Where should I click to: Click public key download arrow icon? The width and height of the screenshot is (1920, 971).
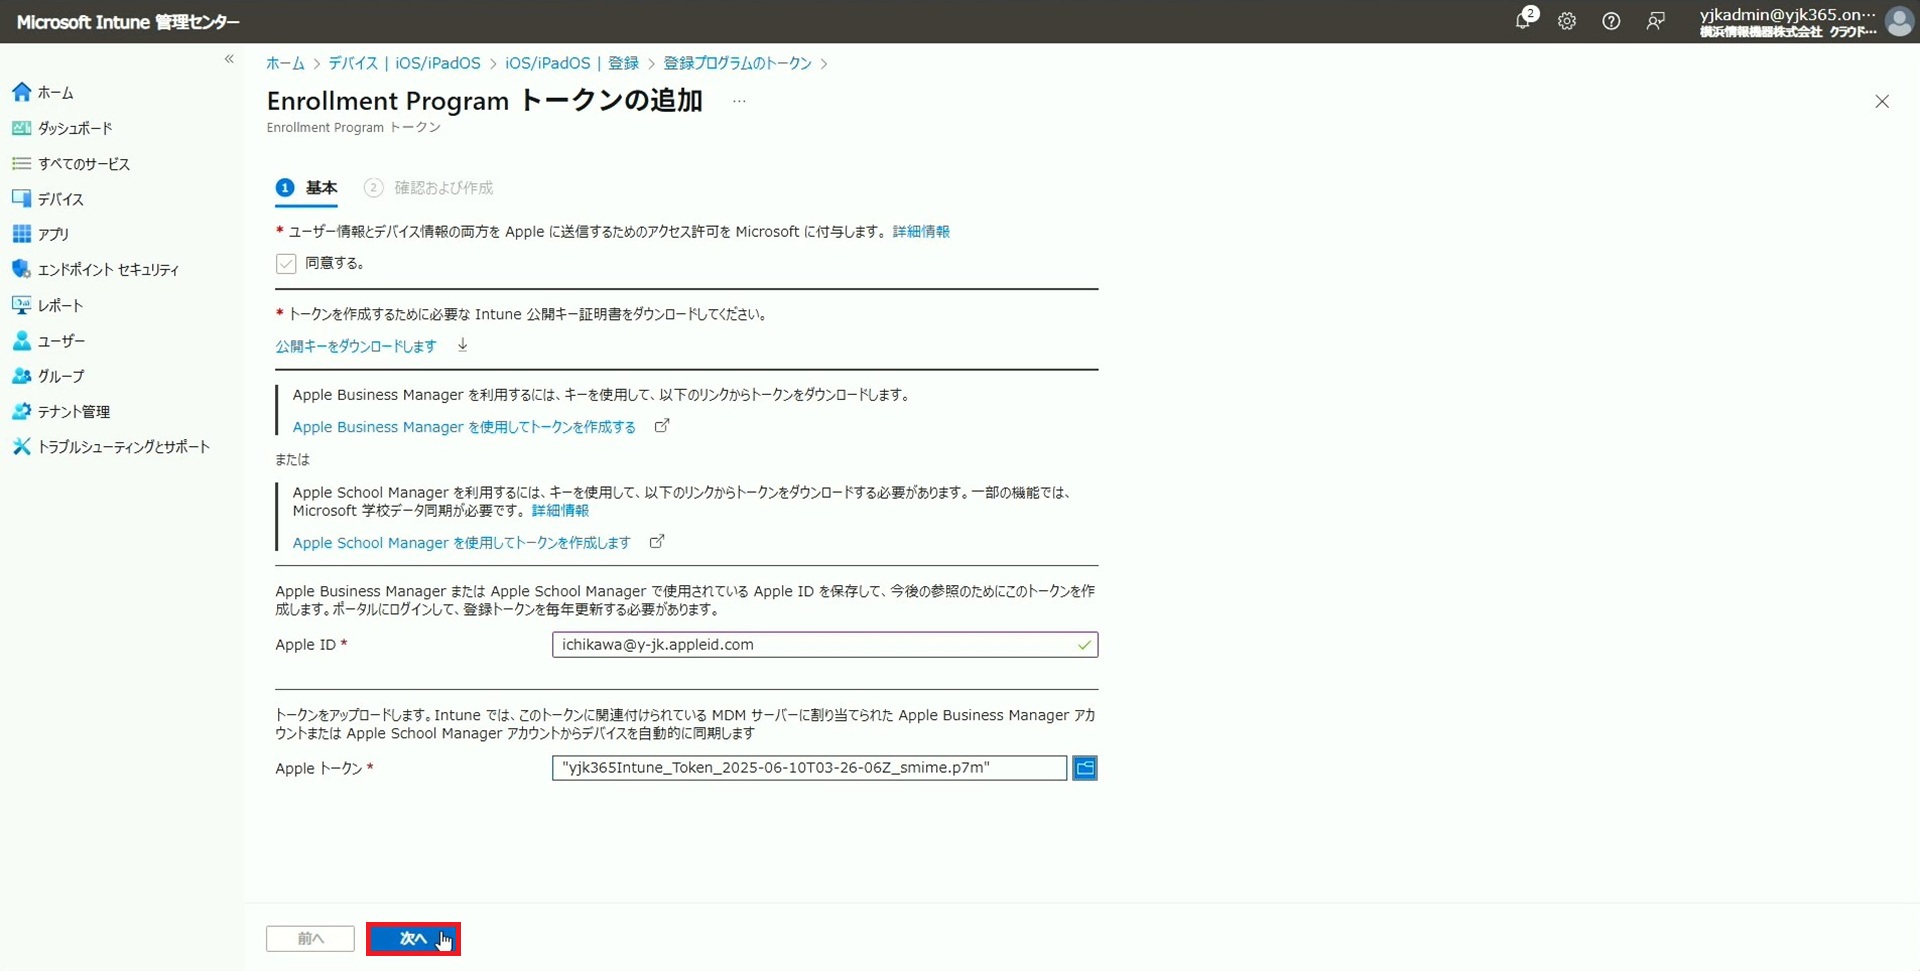coord(463,345)
